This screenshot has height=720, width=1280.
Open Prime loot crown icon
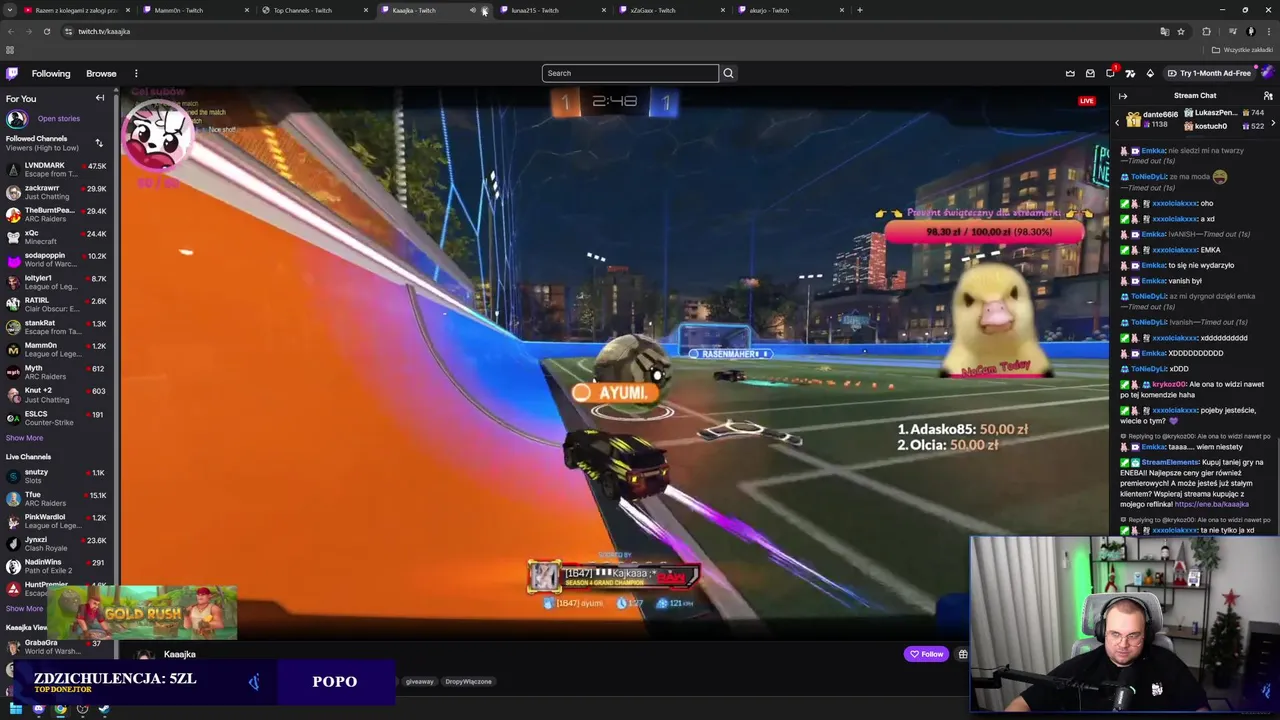1070,73
